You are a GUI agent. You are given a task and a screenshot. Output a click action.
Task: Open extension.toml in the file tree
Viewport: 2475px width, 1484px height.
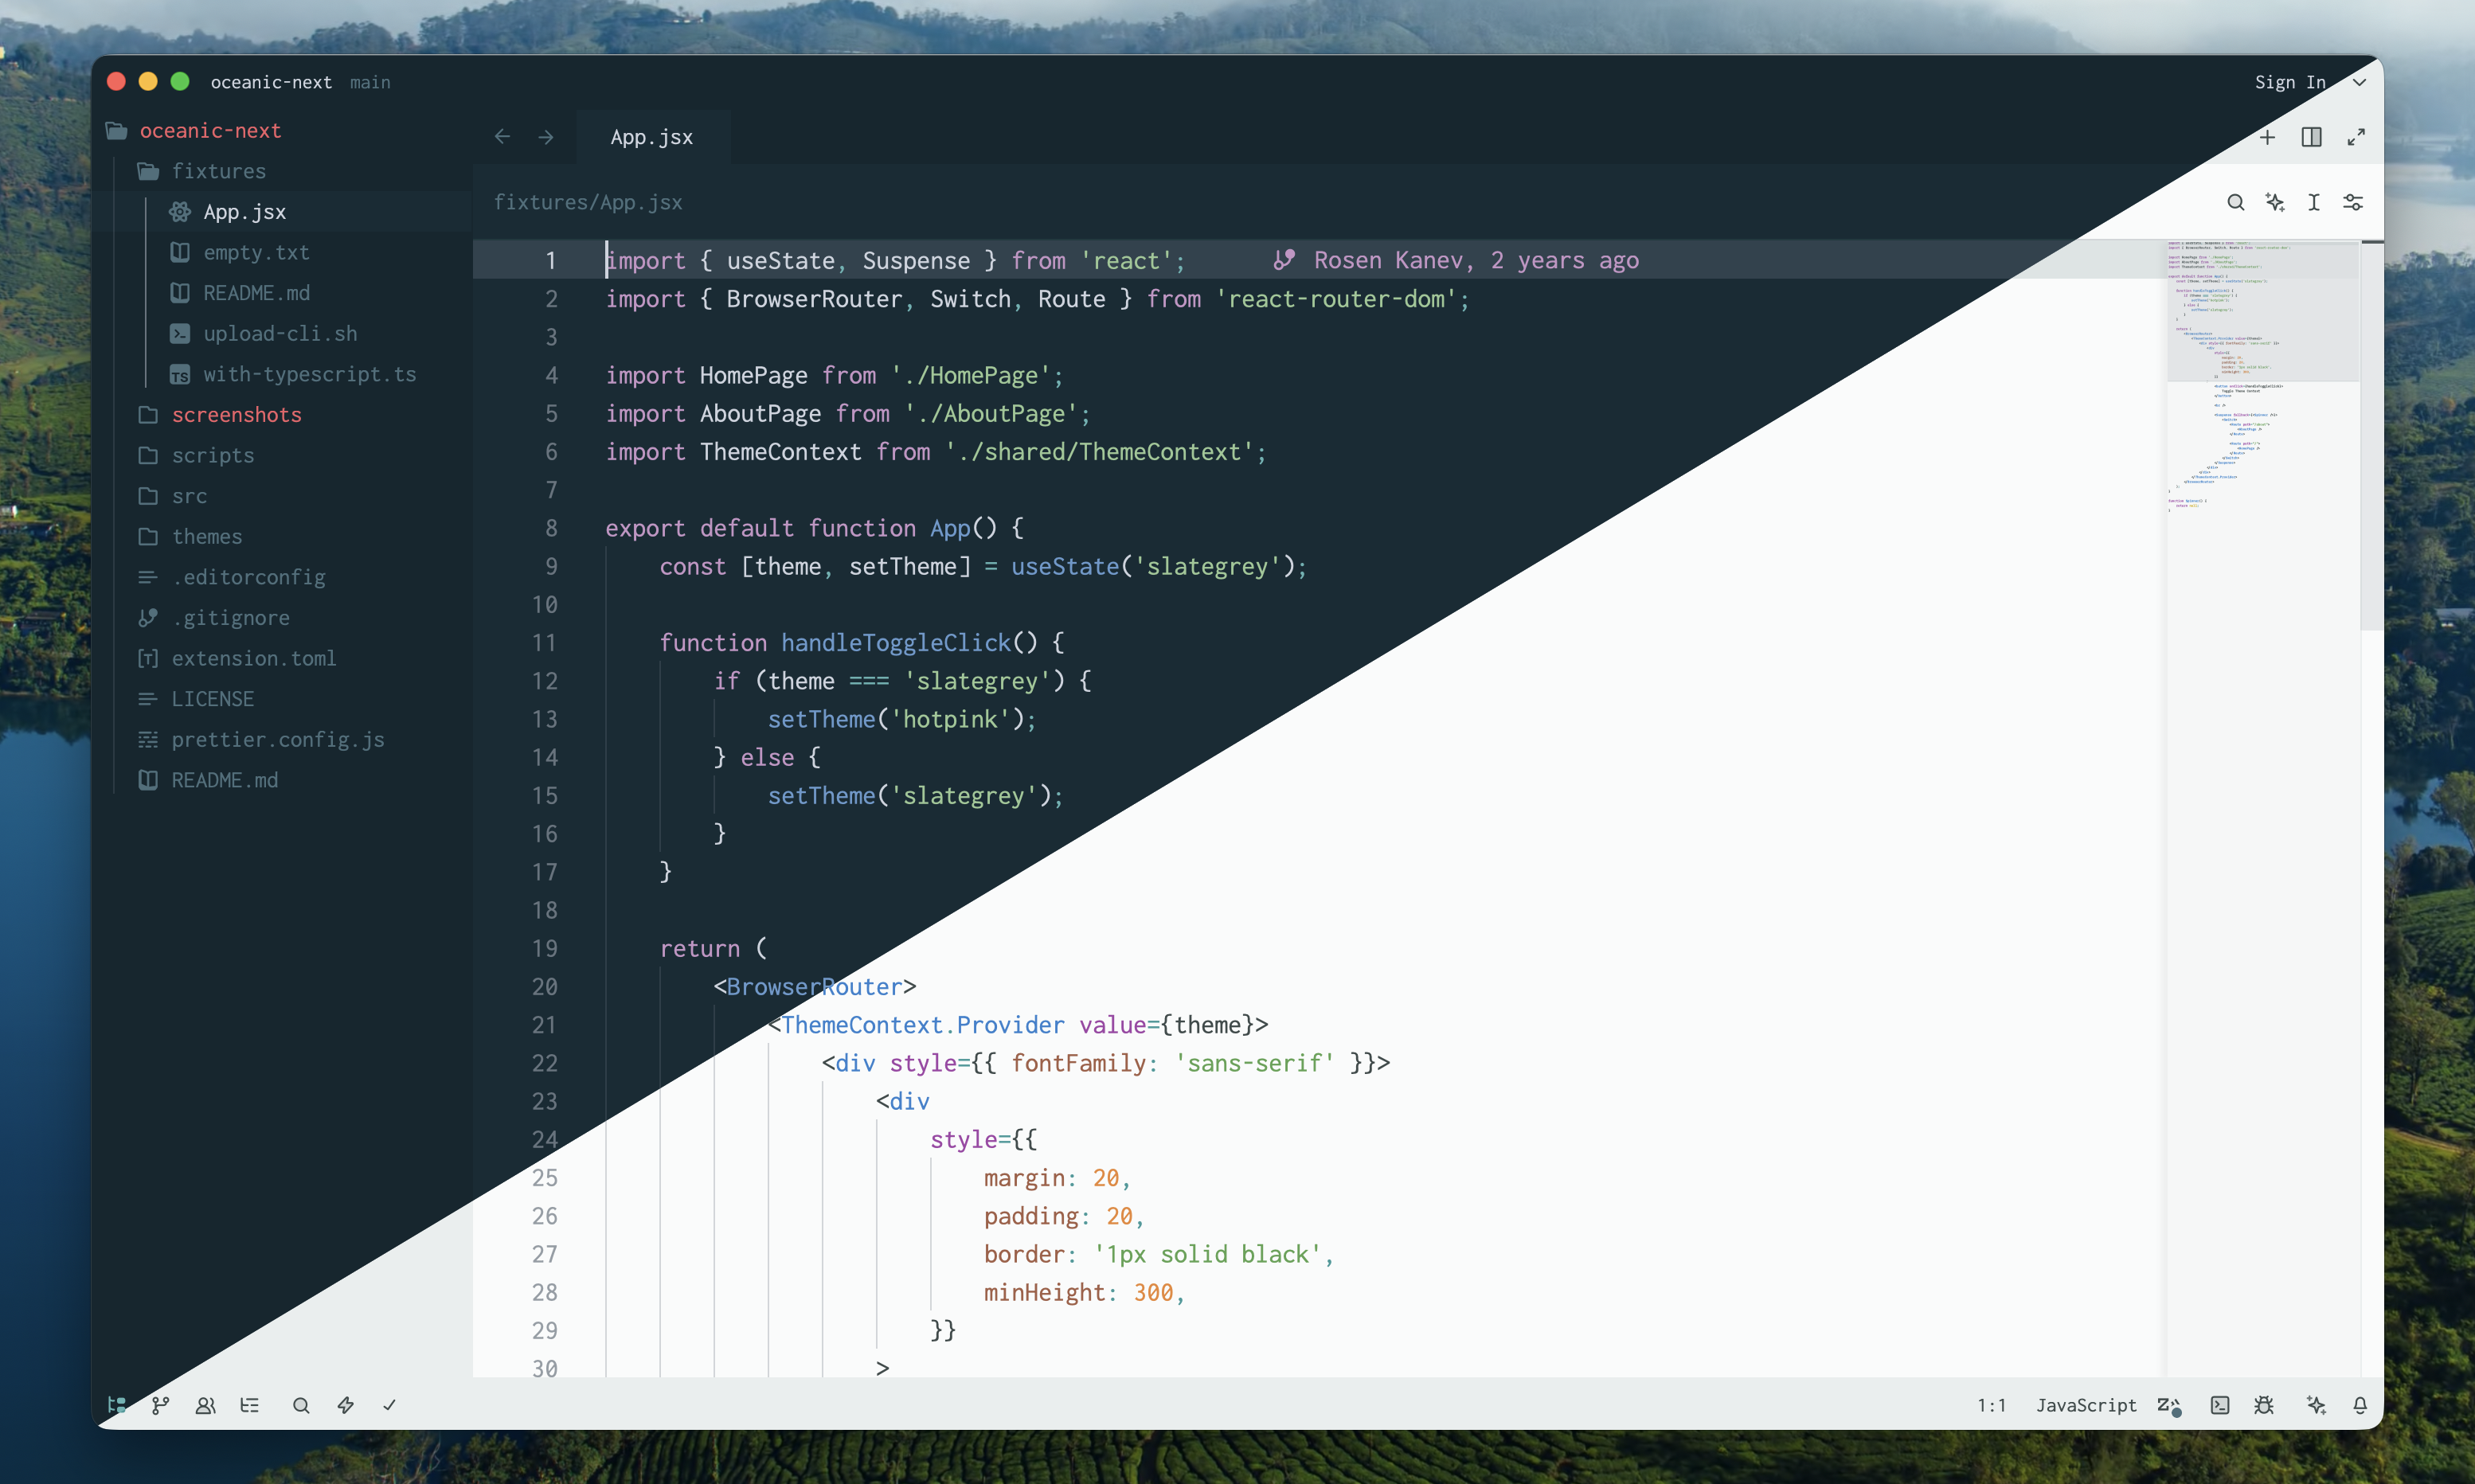(x=282, y=658)
